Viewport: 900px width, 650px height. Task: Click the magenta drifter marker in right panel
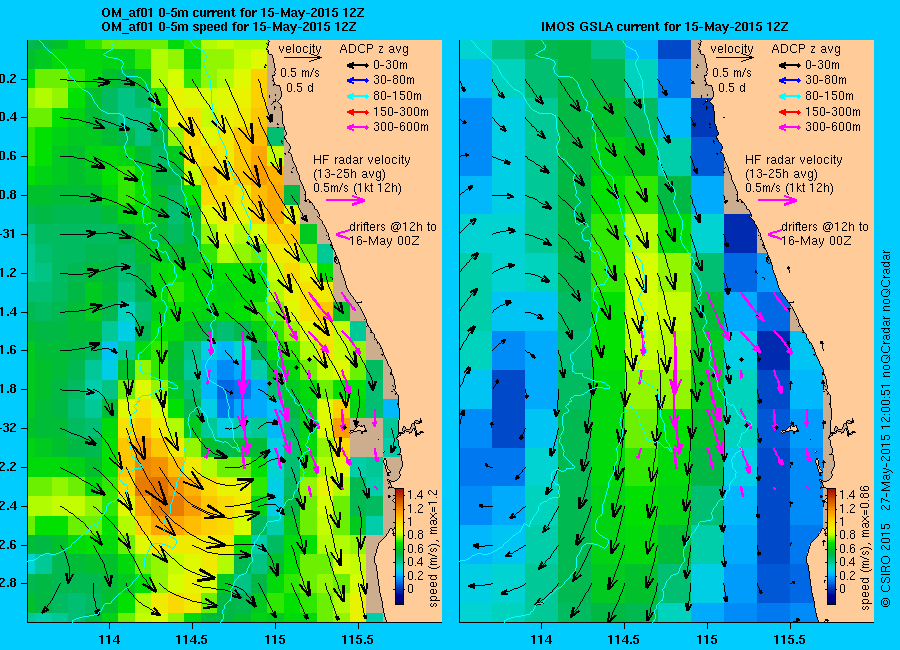tap(775, 234)
